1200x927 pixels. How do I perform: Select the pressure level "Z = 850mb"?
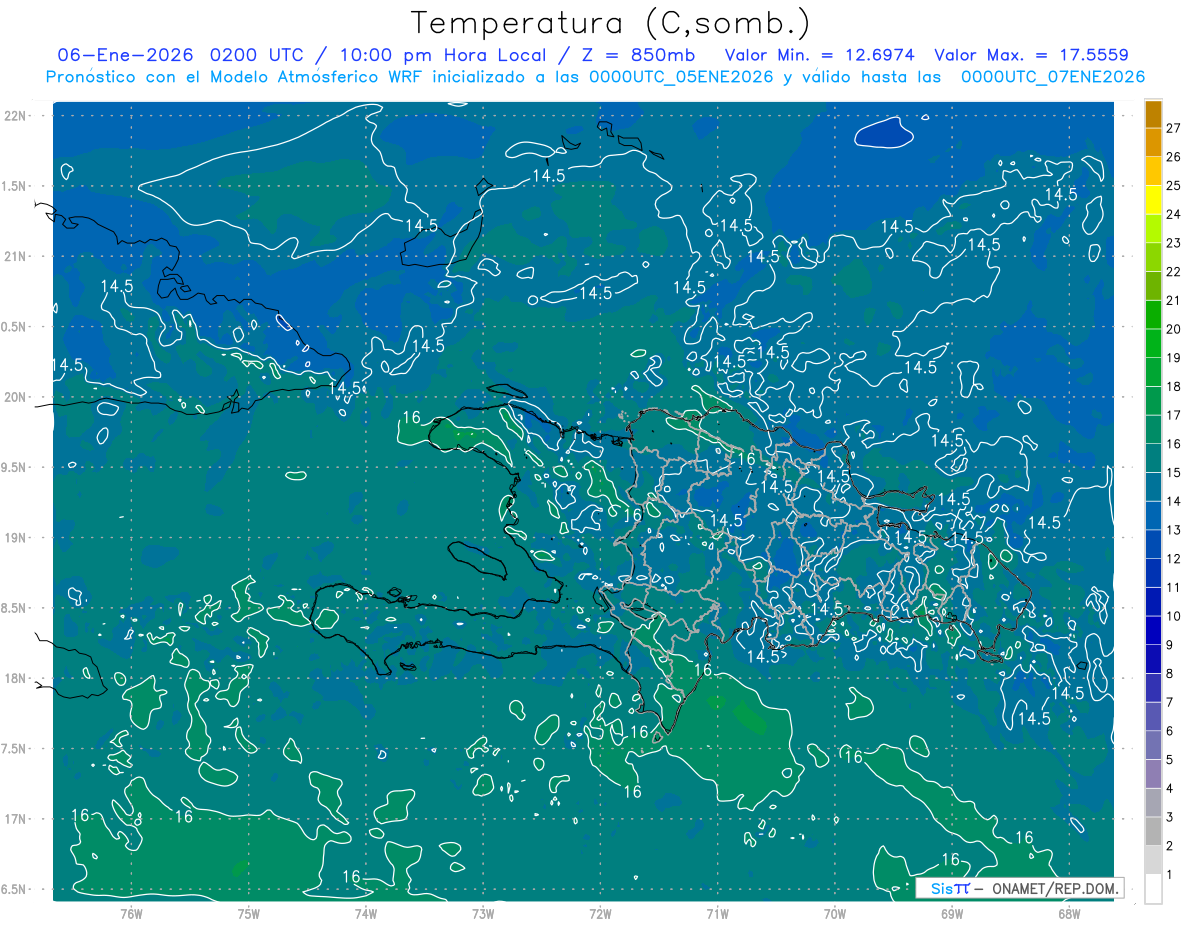click(x=637, y=55)
